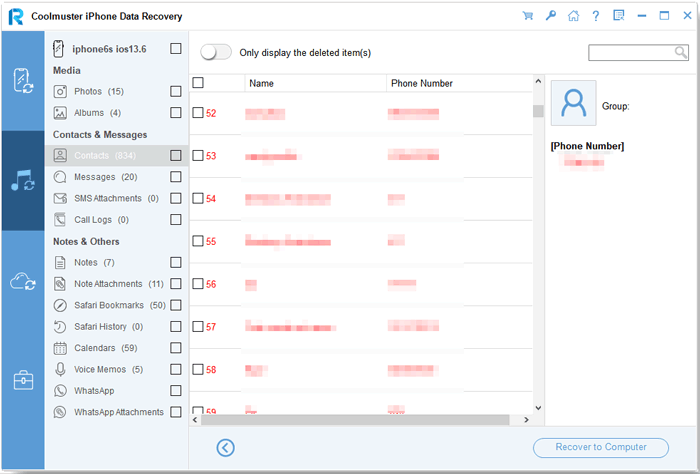Click the key registration icon
The width and height of the screenshot is (700, 474).
click(x=550, y=16)
